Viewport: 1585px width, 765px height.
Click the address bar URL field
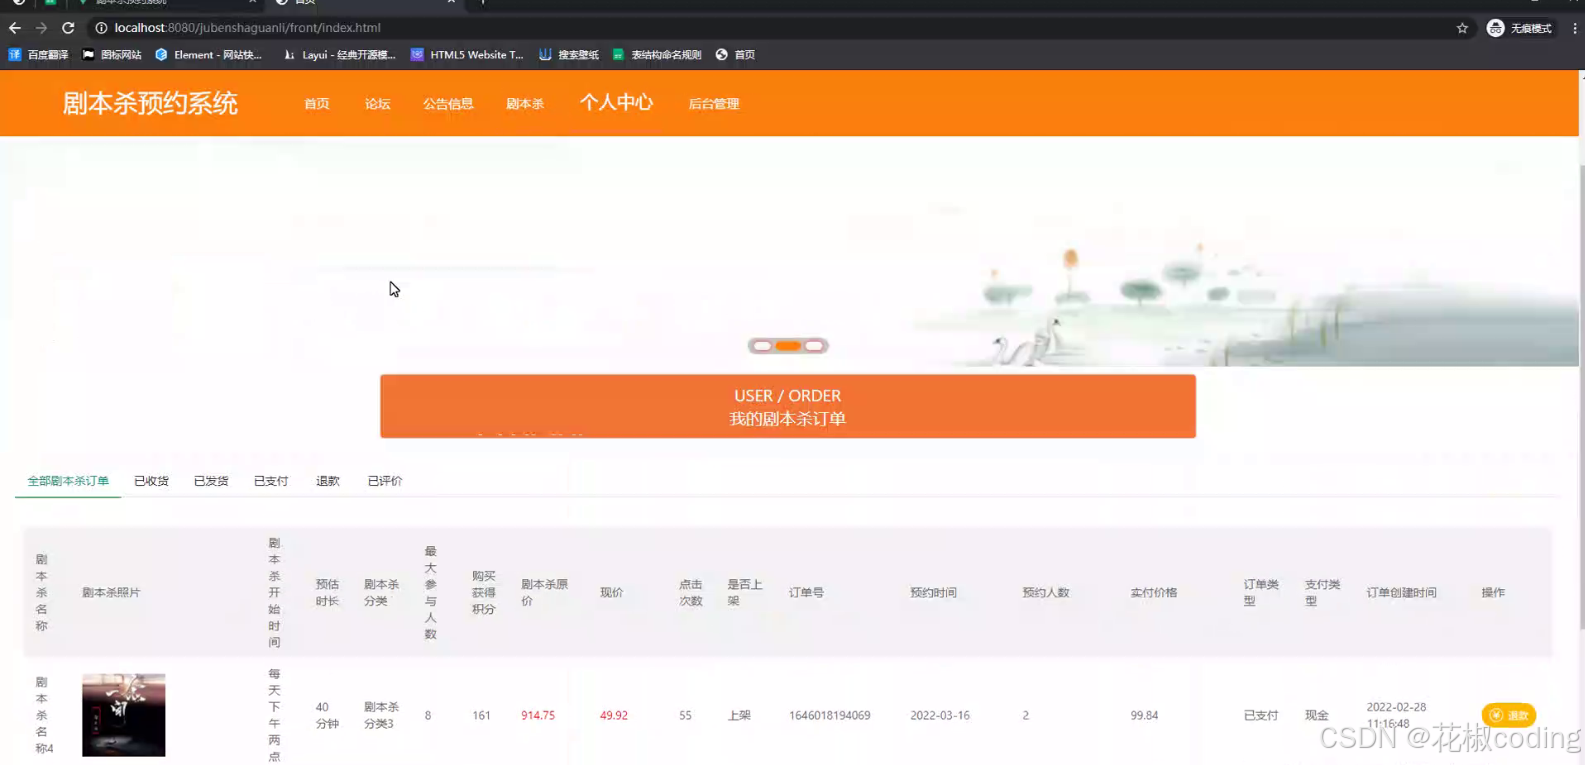[770, 28]
